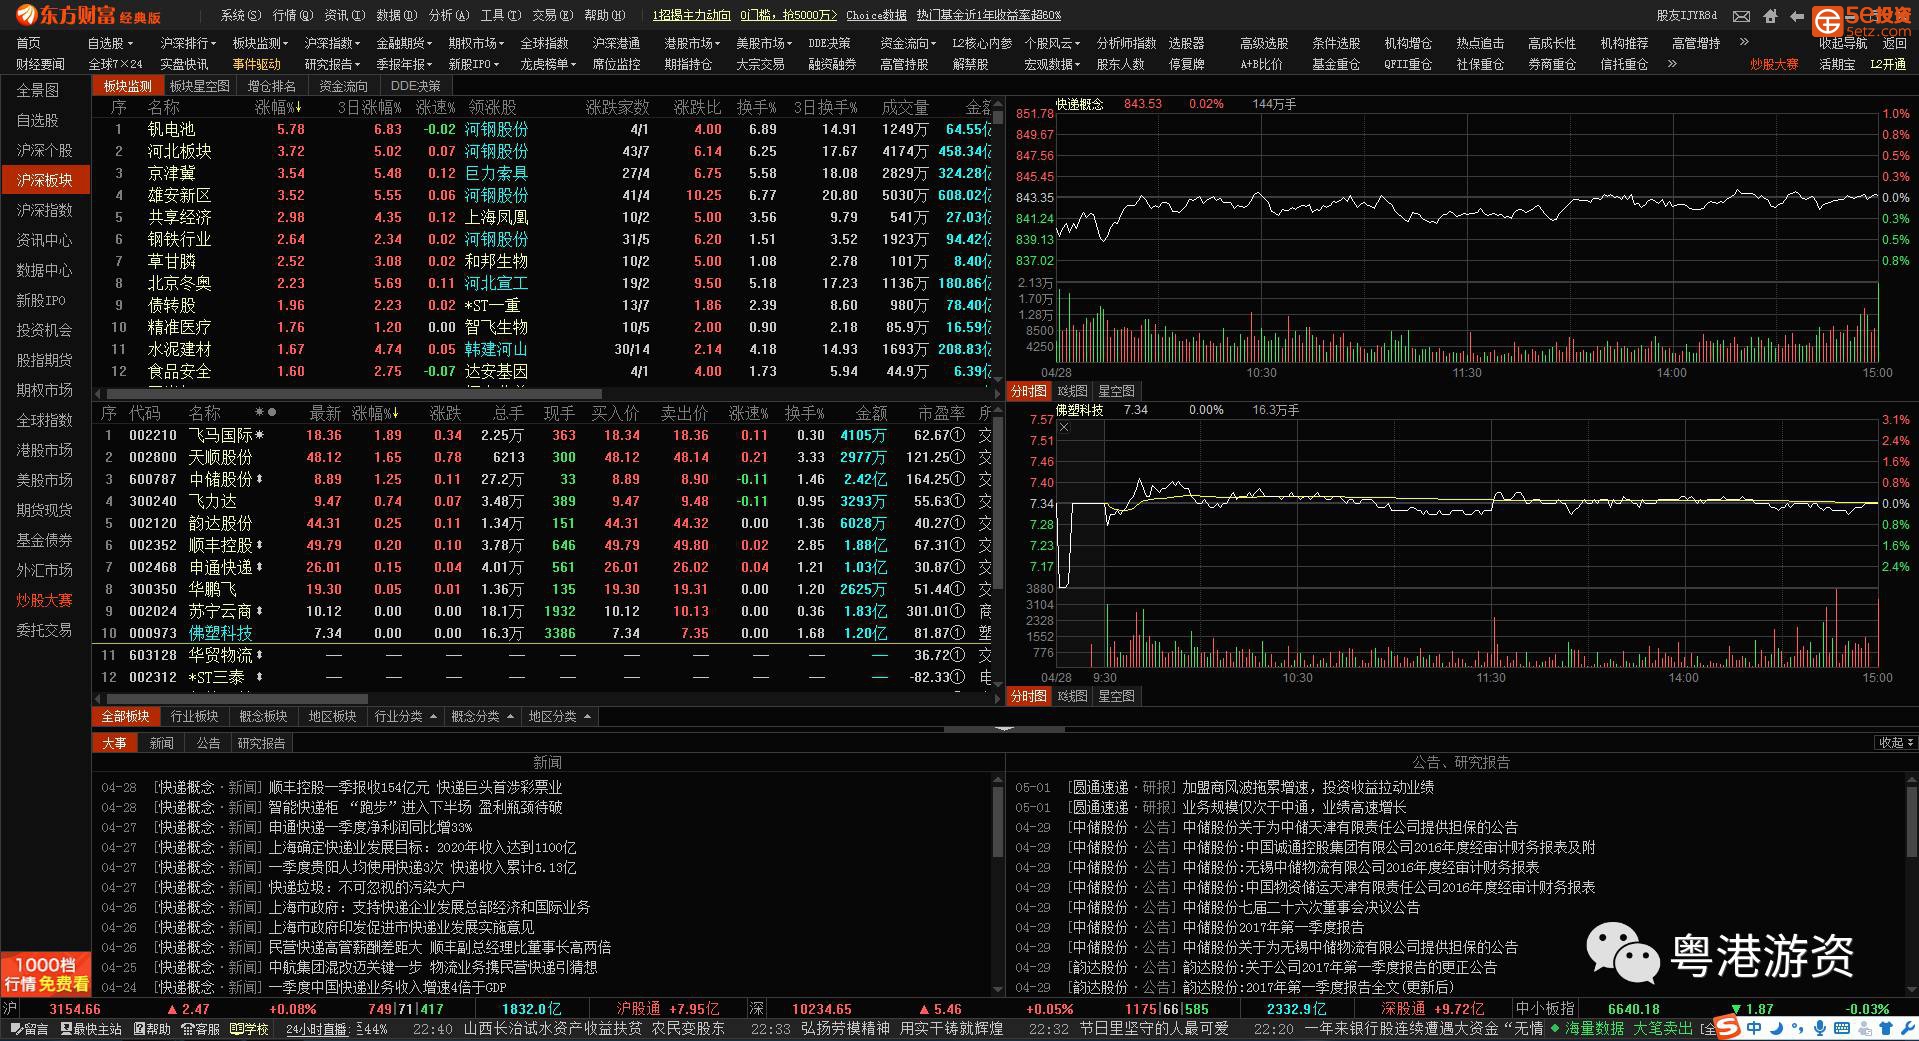Open Sogou skin shirt icon
Screen dimensions: 1919x1041
point(1886,1028)
